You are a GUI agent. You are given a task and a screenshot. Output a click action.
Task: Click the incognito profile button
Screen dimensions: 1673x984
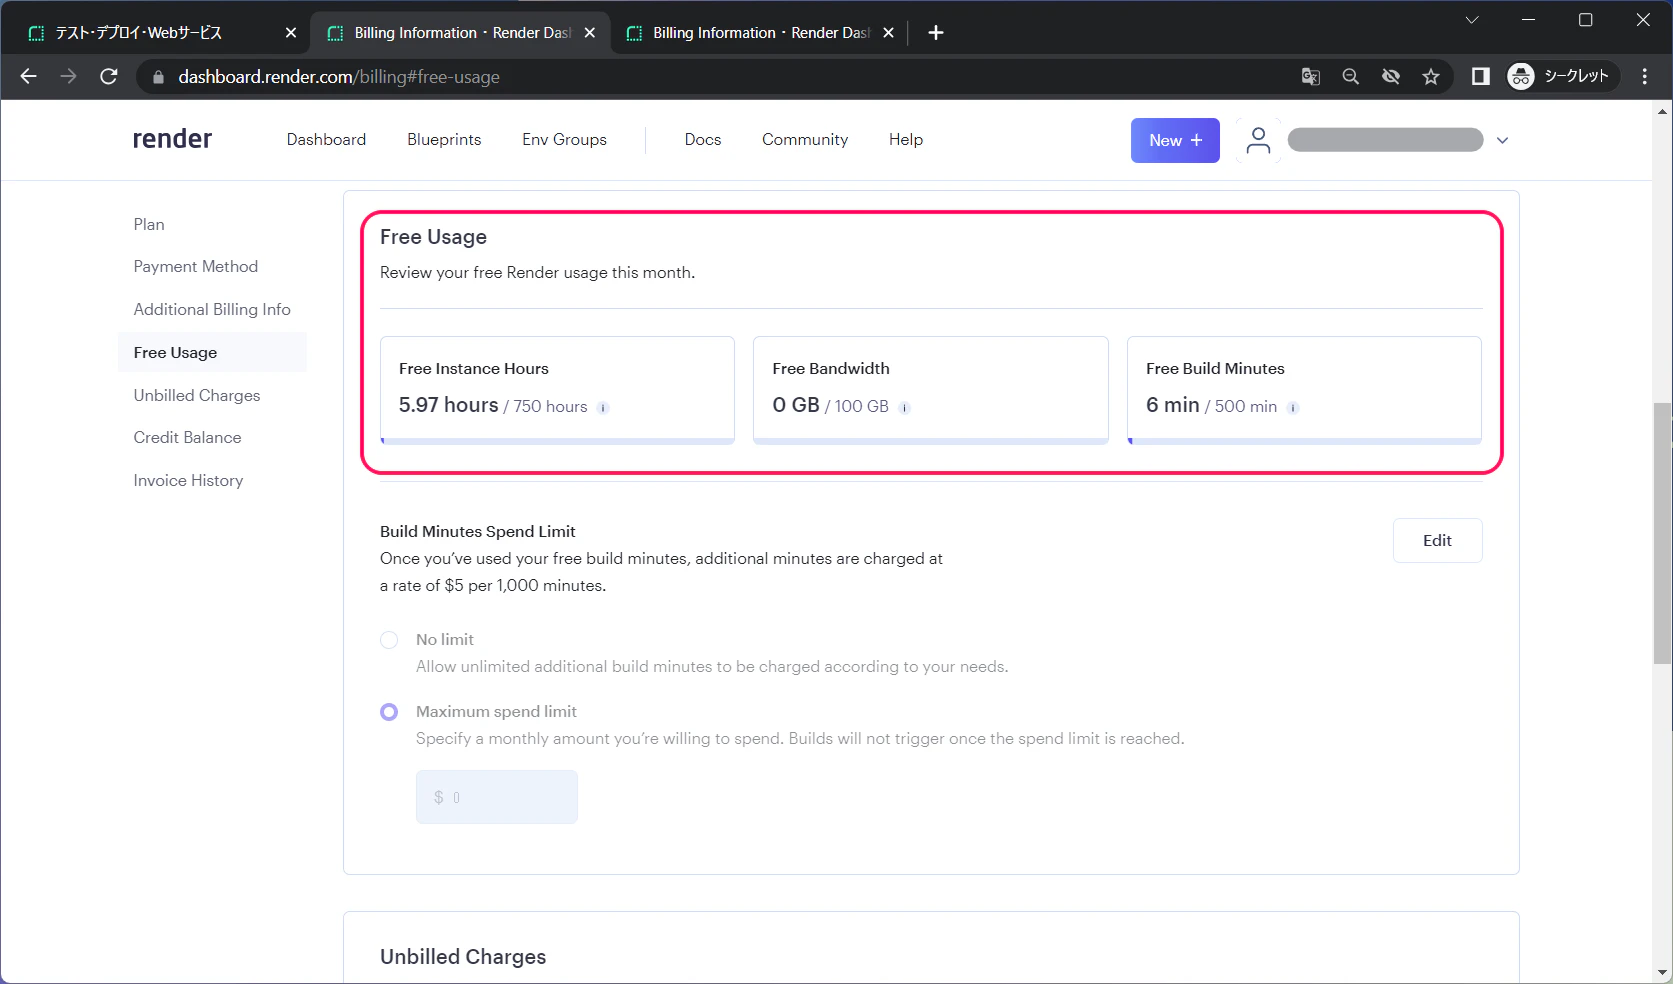1562,76
